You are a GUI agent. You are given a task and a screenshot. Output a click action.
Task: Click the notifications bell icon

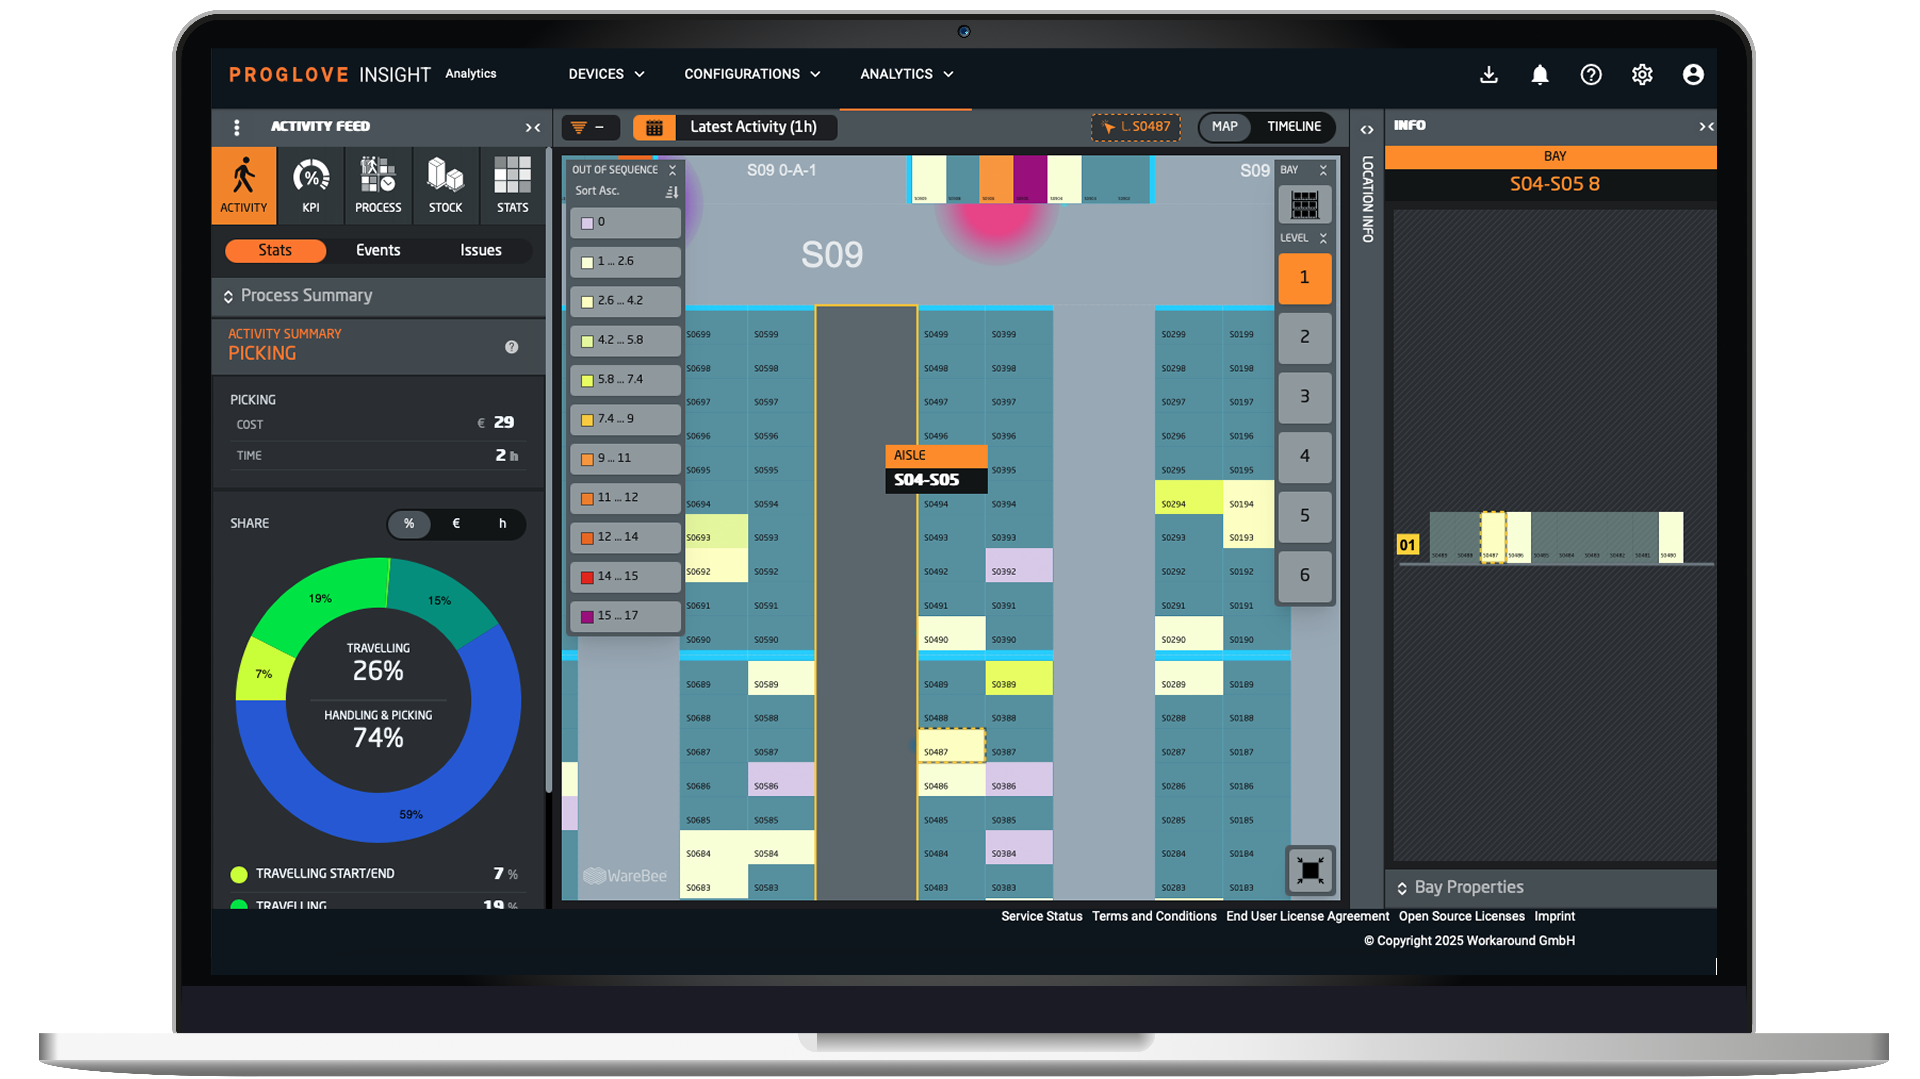(1540, 75)
